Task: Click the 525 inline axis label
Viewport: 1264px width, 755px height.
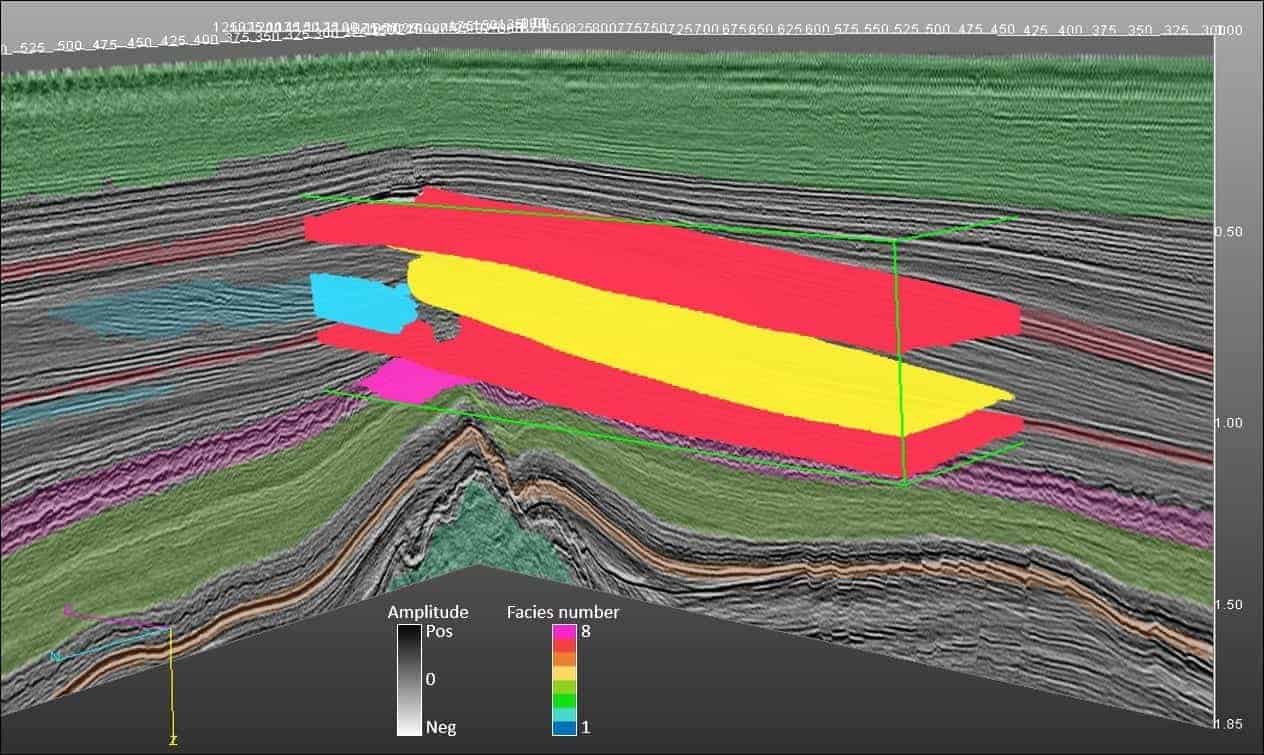Action: 33,45
